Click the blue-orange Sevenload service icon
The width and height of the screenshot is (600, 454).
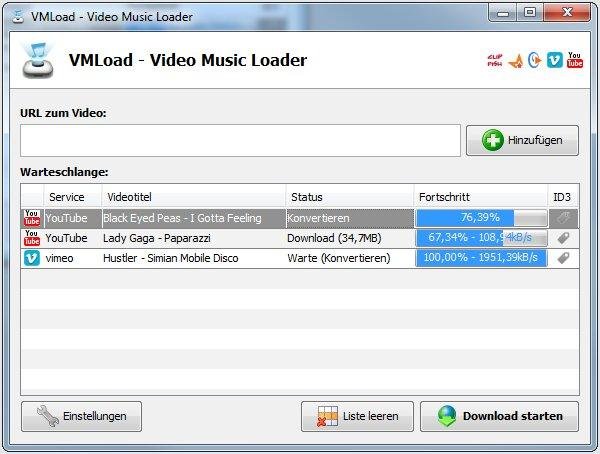tap(534, 60)
